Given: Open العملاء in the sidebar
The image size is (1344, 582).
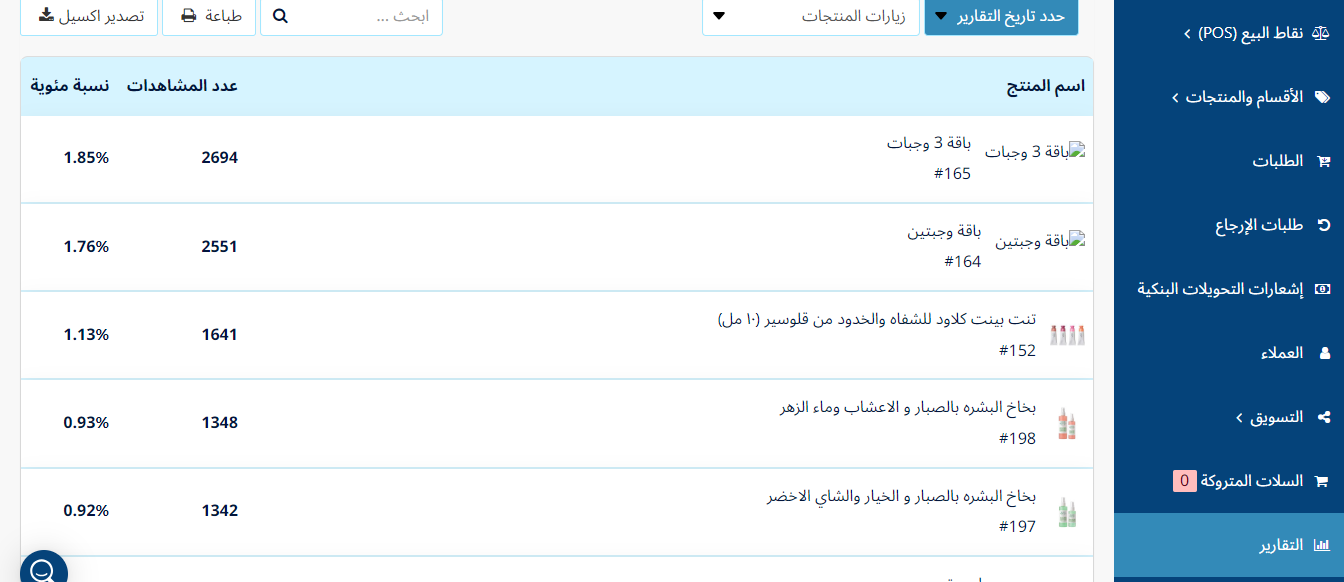Looking at the screenshot, I should [x=1229, y=353].
